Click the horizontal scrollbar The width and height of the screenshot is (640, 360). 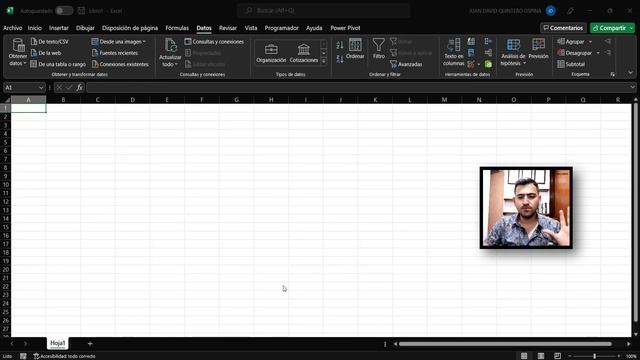pyautogui.click(x=505, y=344)
